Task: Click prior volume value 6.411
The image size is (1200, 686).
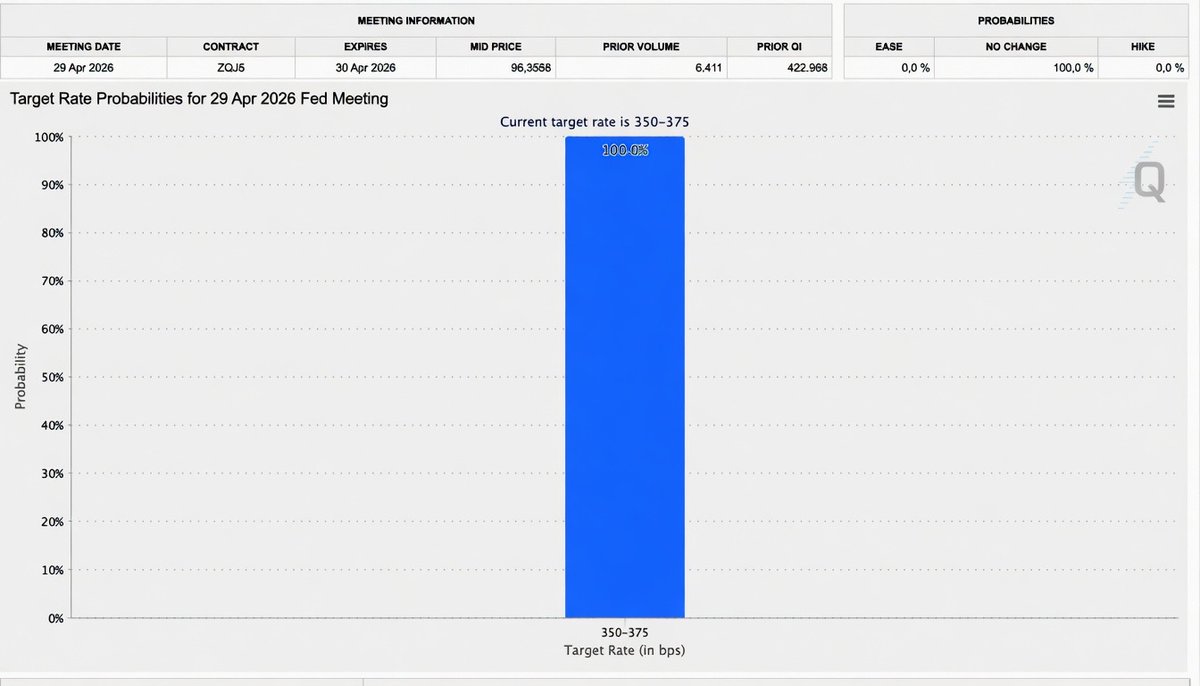Action: click(707, 67)
